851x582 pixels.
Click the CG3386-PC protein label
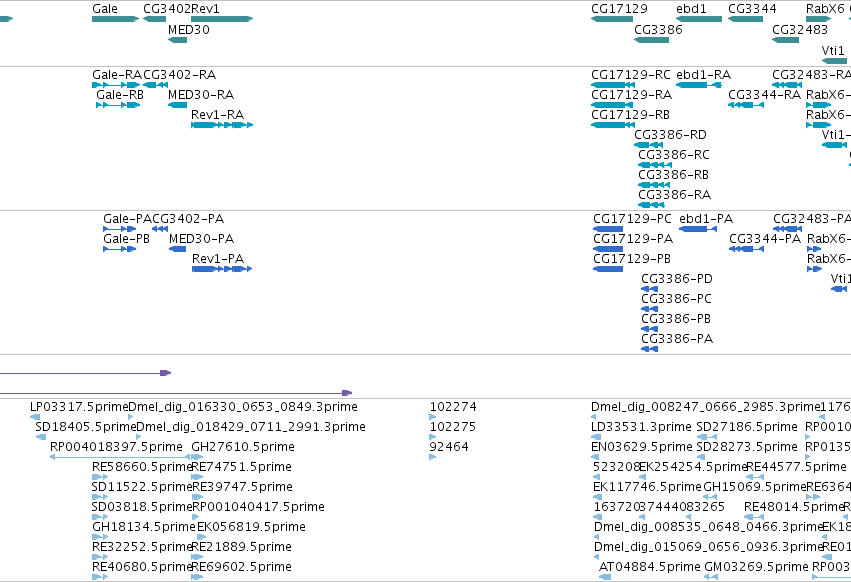676,299
